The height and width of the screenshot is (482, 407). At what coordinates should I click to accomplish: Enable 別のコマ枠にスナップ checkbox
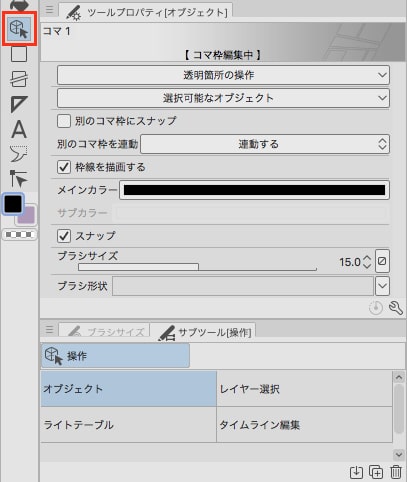point(64,121)
